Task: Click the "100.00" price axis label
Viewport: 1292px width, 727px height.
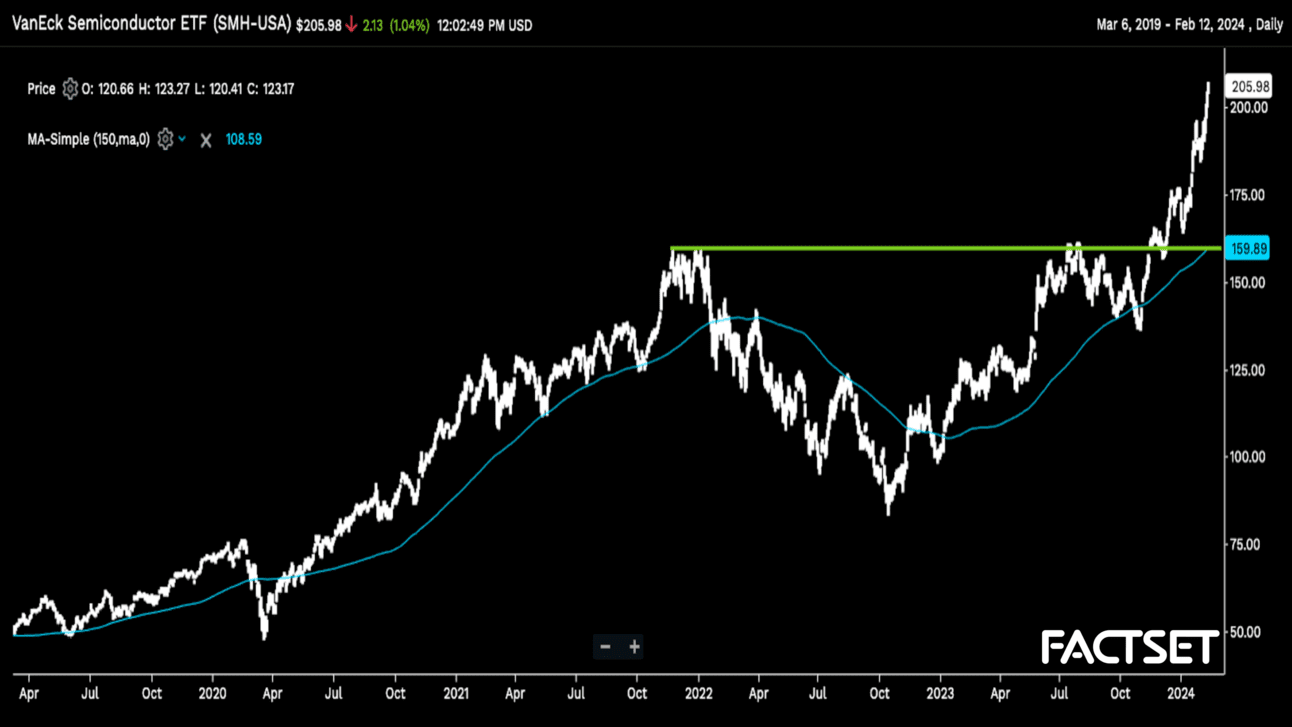Action: 1249,457
